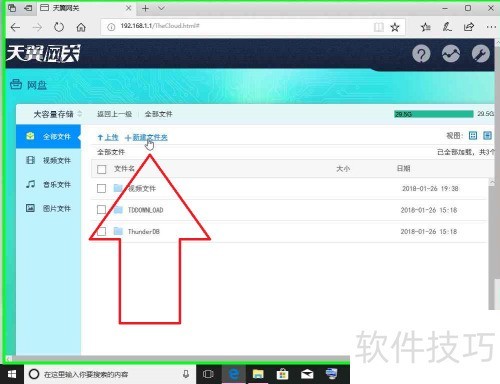Switch to grid view icon
This screenshot has height=384, width=500.
click(x=473, y=135)
